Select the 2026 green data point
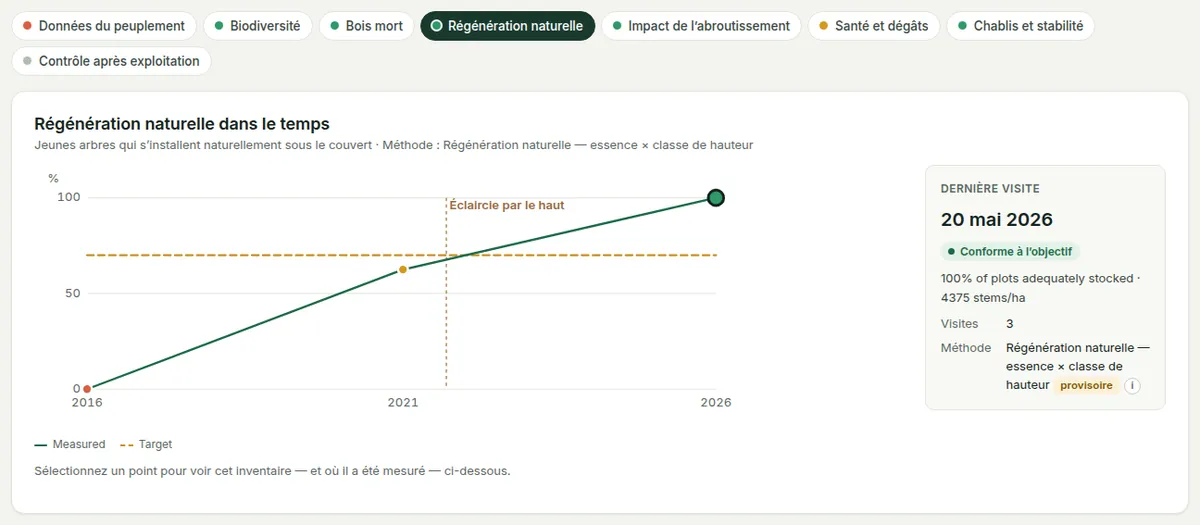Screen dimensions: 1200x525 (716, 198)
